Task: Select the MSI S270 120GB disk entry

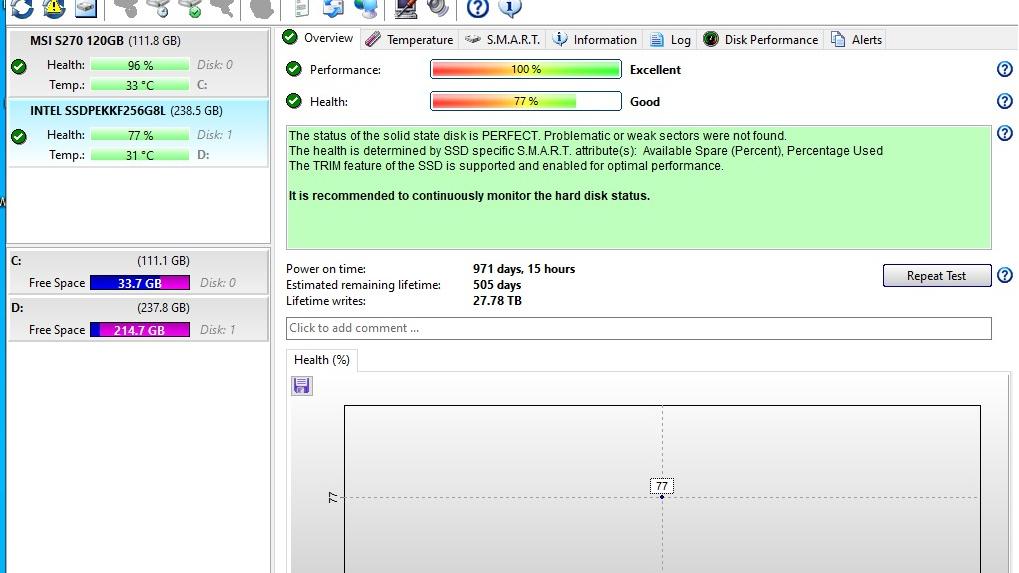Action: 138,63
